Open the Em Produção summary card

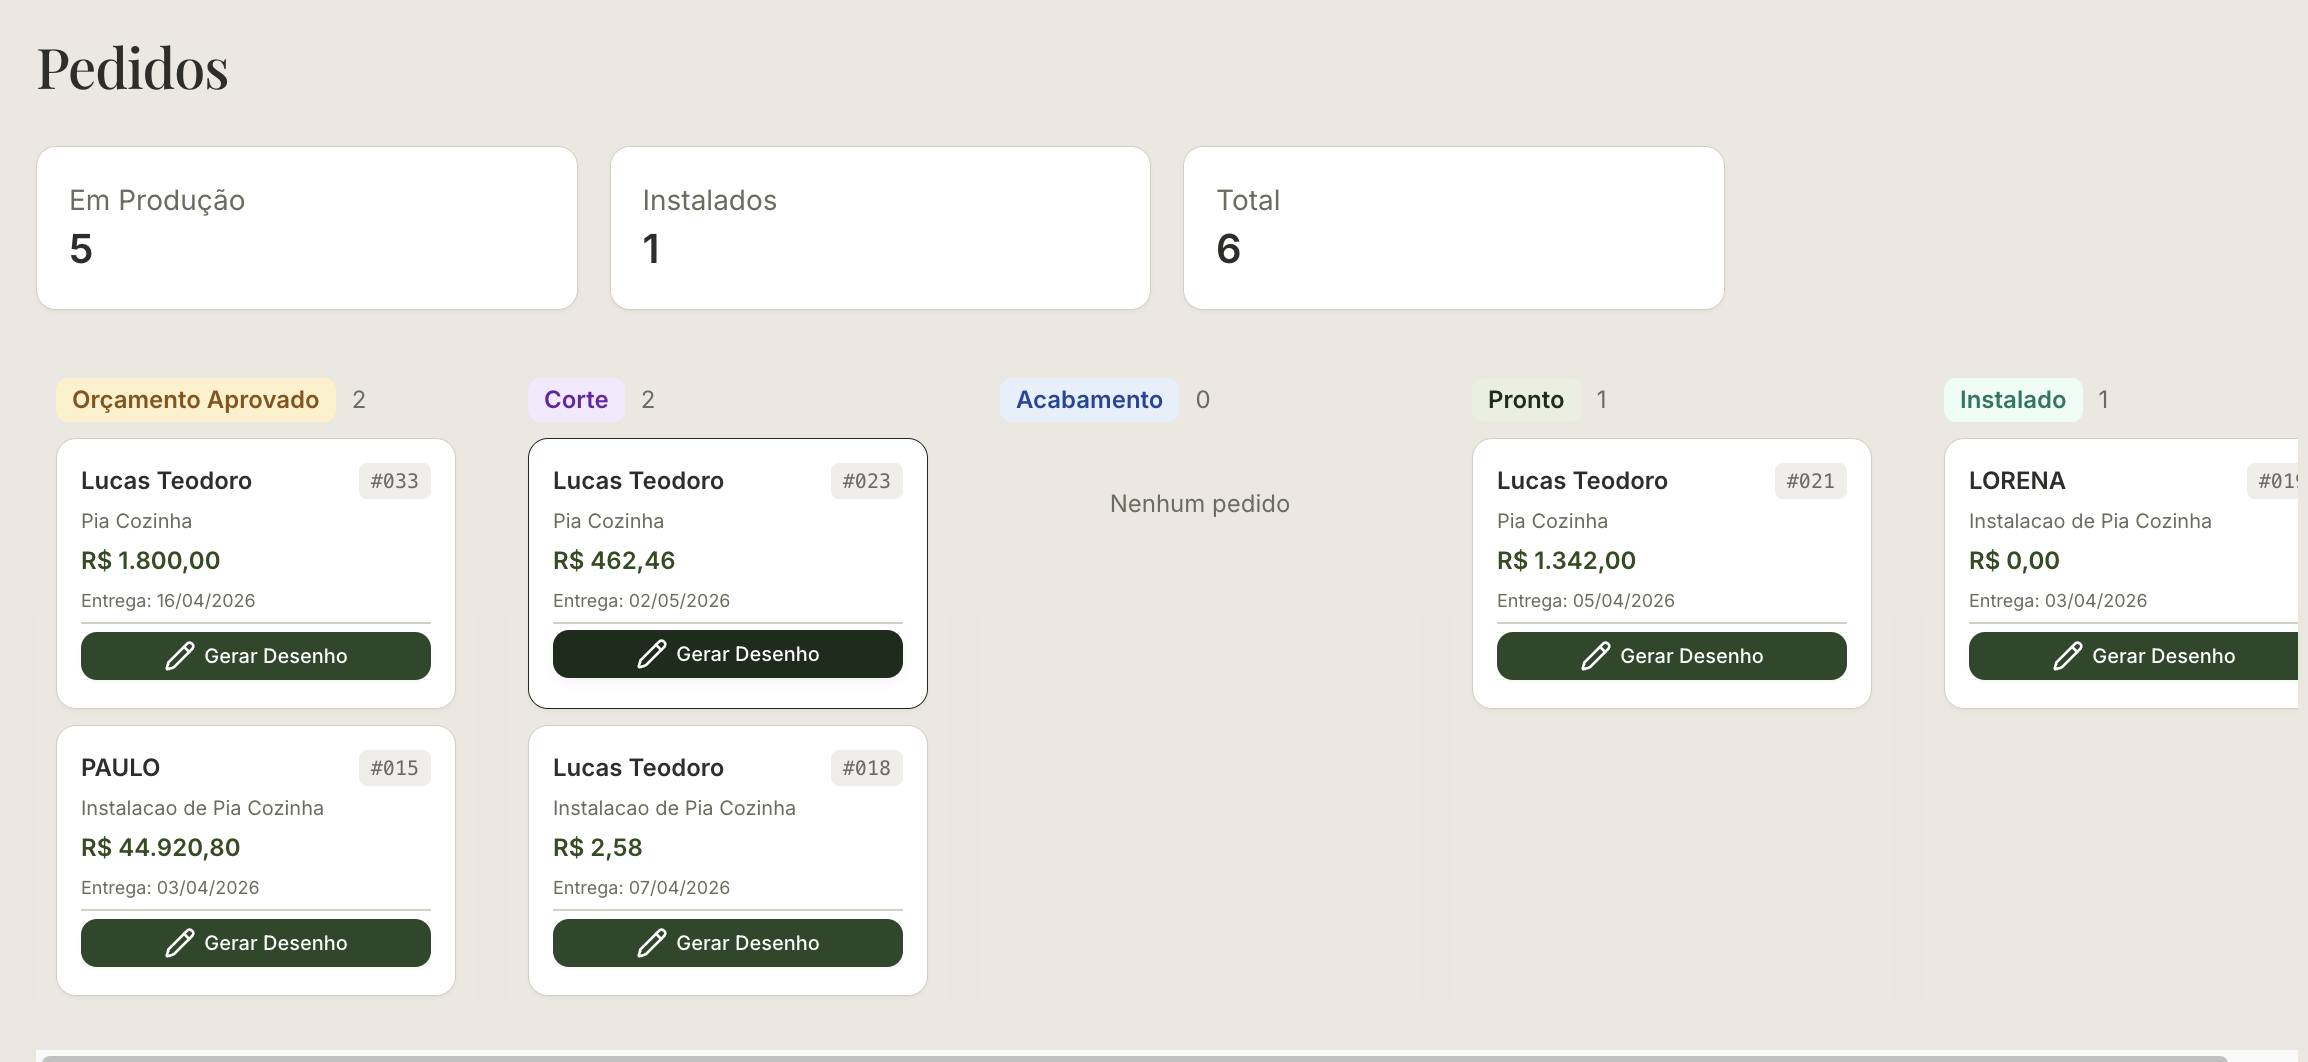tap(307, 228)
